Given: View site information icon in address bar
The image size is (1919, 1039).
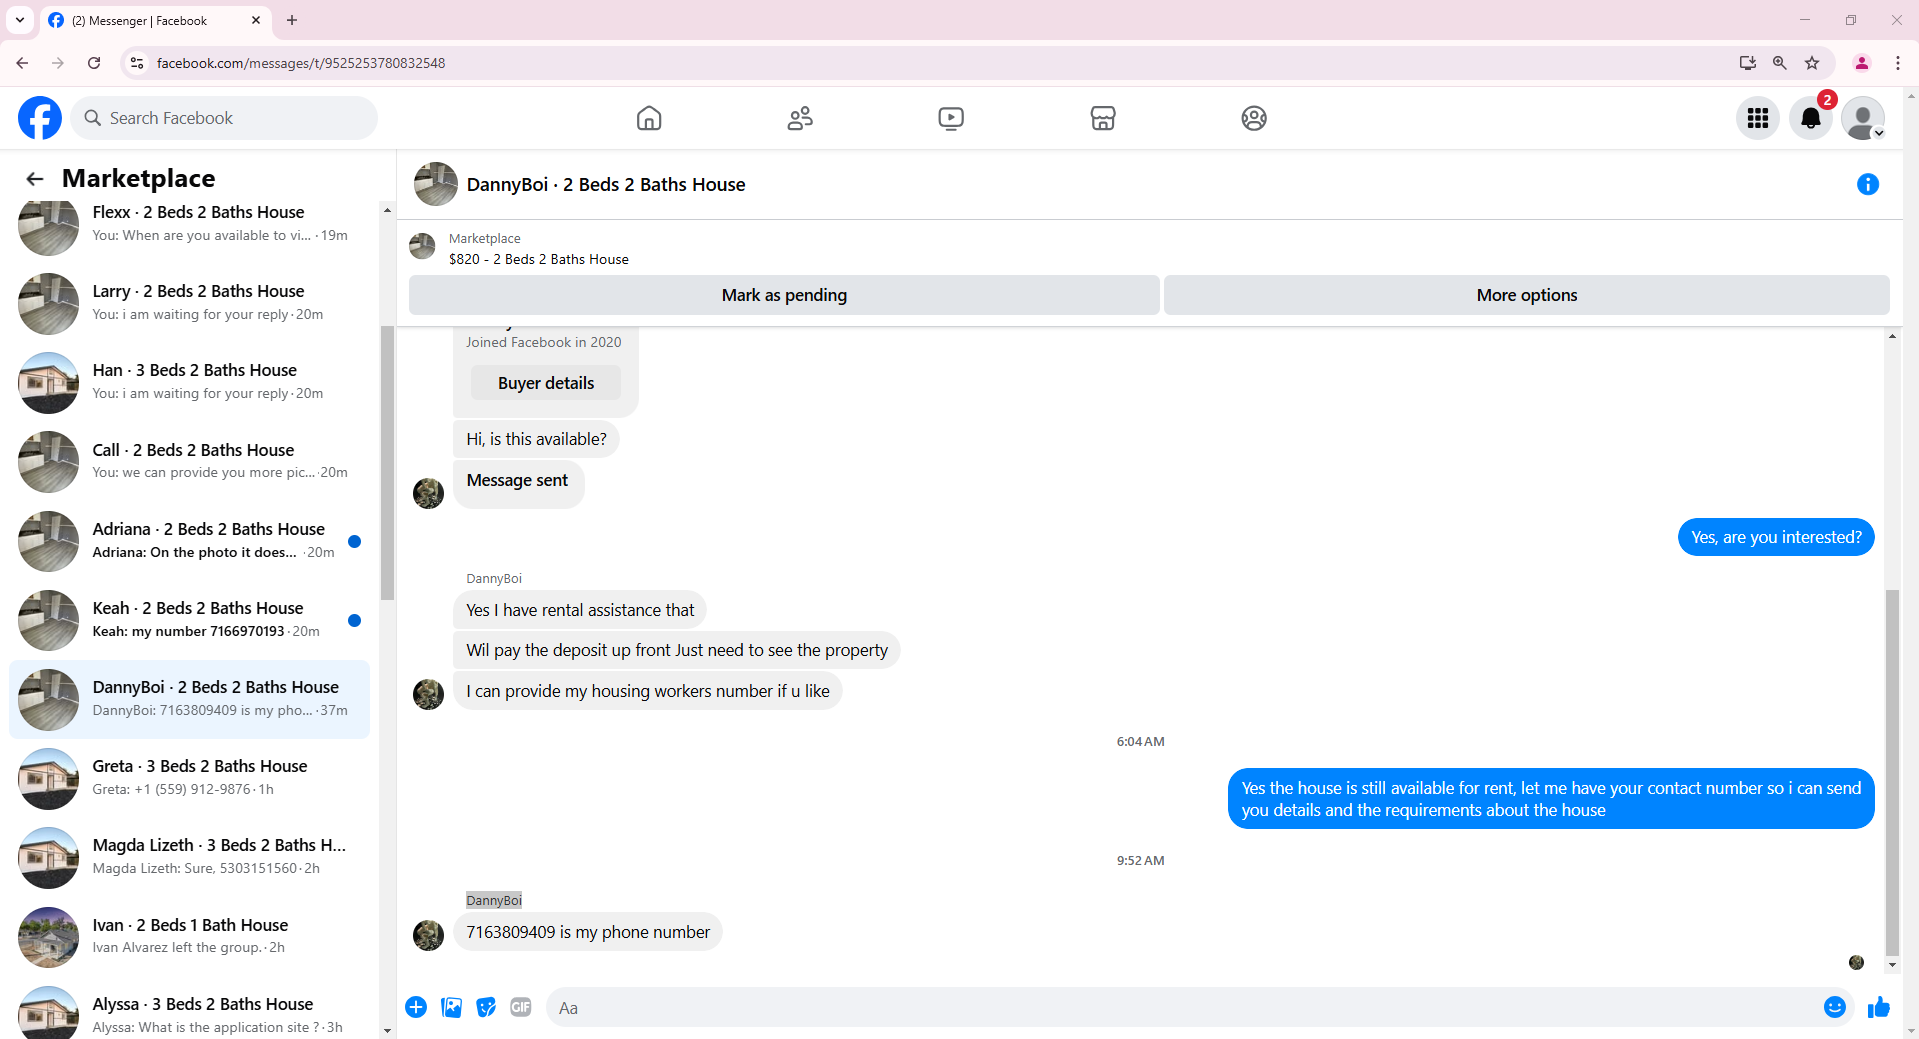Looking at the screenshot, I should 137,63.
